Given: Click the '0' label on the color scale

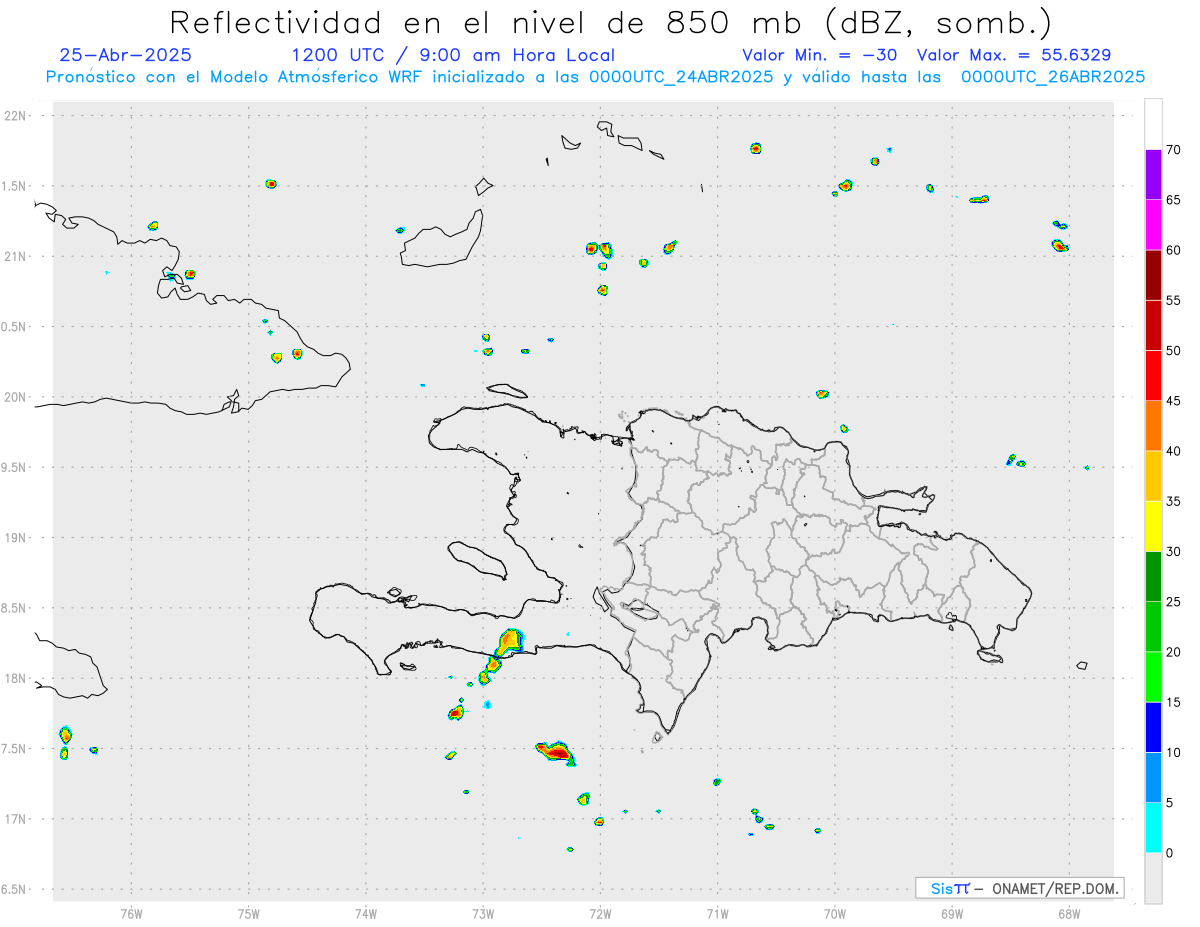Looking at the screenshot, I should (1169, 853).
